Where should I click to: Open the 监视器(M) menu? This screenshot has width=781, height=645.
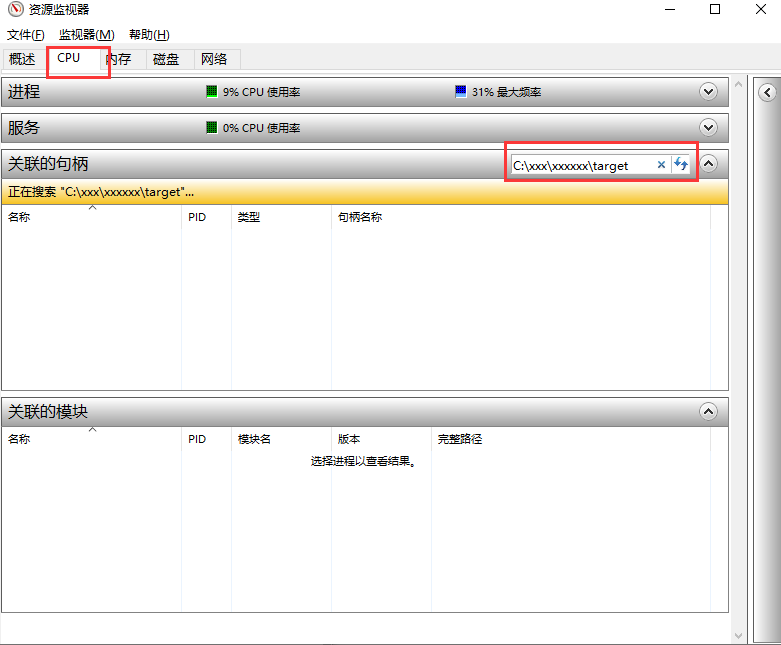pos(86,35)
